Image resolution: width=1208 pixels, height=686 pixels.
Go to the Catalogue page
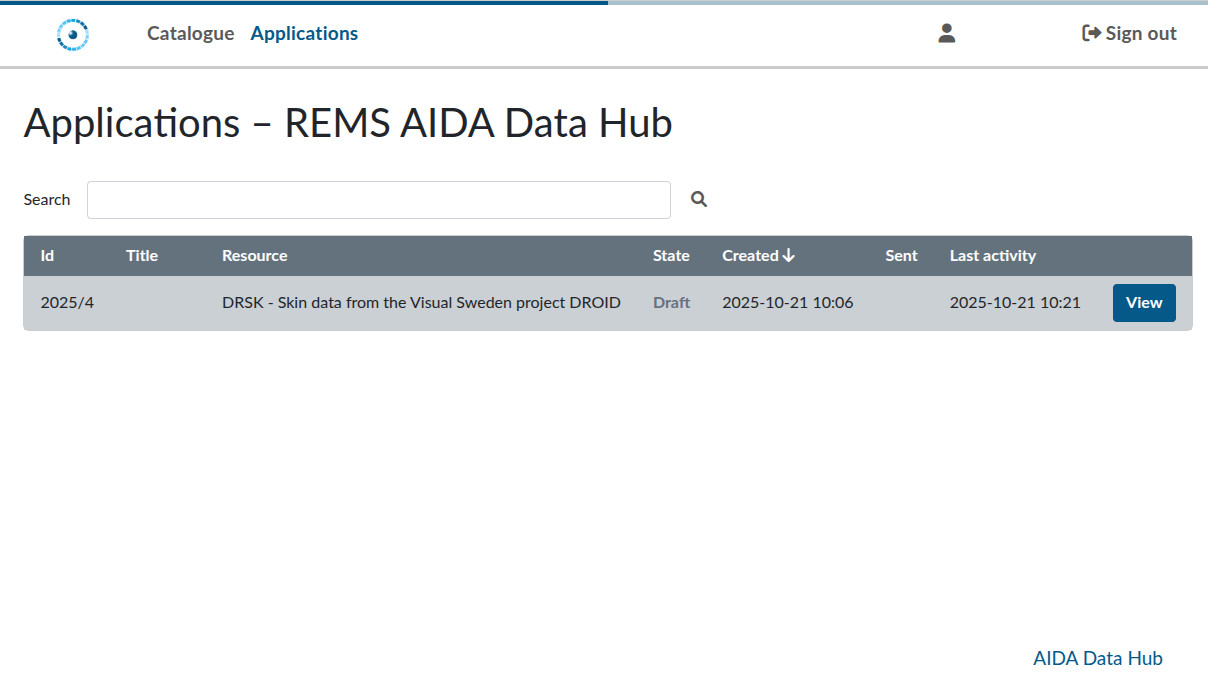[x=190, y=34]
